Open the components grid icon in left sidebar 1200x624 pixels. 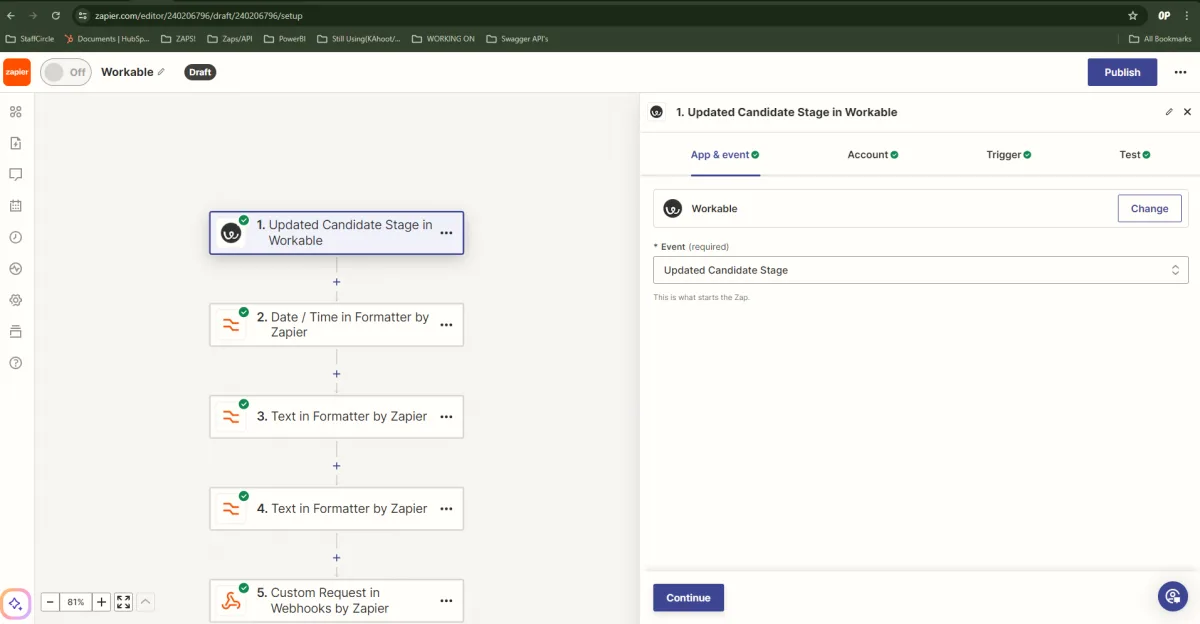click(x=15, y=111)
